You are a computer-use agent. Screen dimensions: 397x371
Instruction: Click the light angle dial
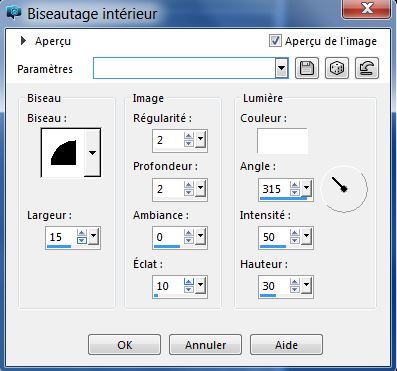[x=344, y=189]
